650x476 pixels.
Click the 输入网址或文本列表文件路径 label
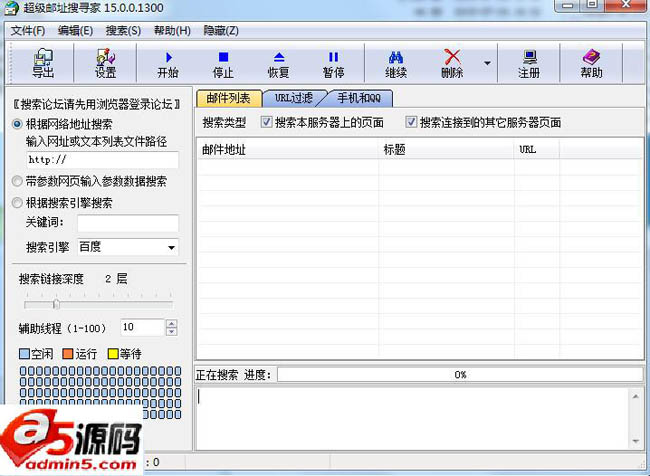point(97,142)
